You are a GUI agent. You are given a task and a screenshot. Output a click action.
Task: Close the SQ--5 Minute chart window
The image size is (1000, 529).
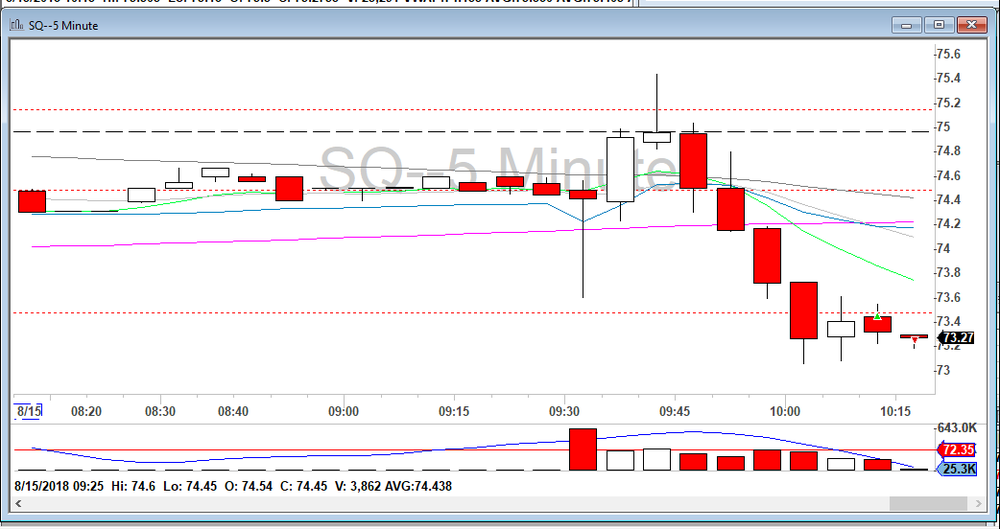968,25
